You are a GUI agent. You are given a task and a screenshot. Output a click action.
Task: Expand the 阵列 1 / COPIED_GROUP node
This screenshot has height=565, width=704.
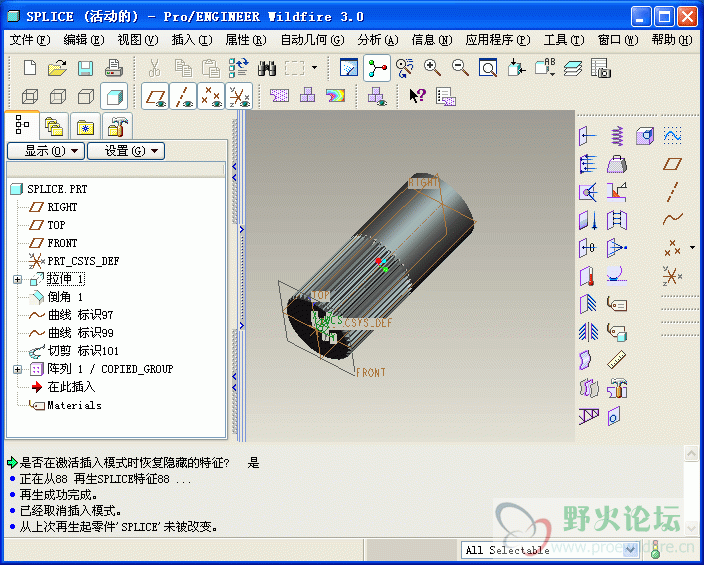pyautogui.click(x=17, y=369)
